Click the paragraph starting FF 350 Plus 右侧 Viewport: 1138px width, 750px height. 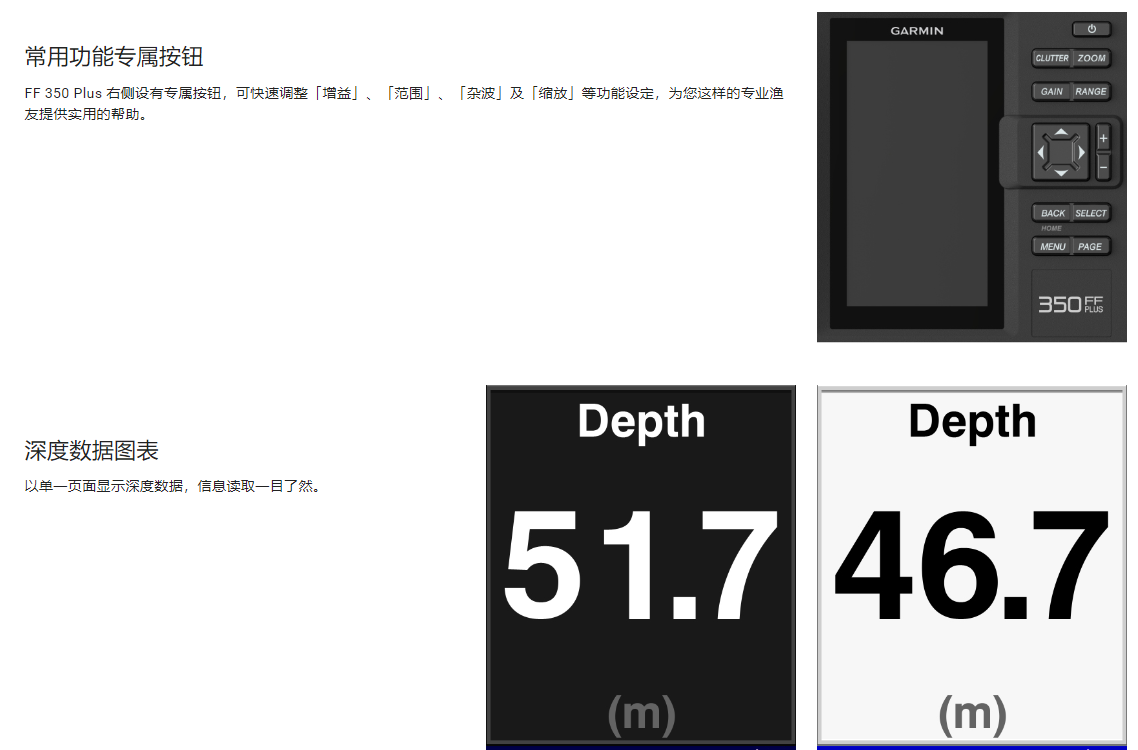[404, 104]
